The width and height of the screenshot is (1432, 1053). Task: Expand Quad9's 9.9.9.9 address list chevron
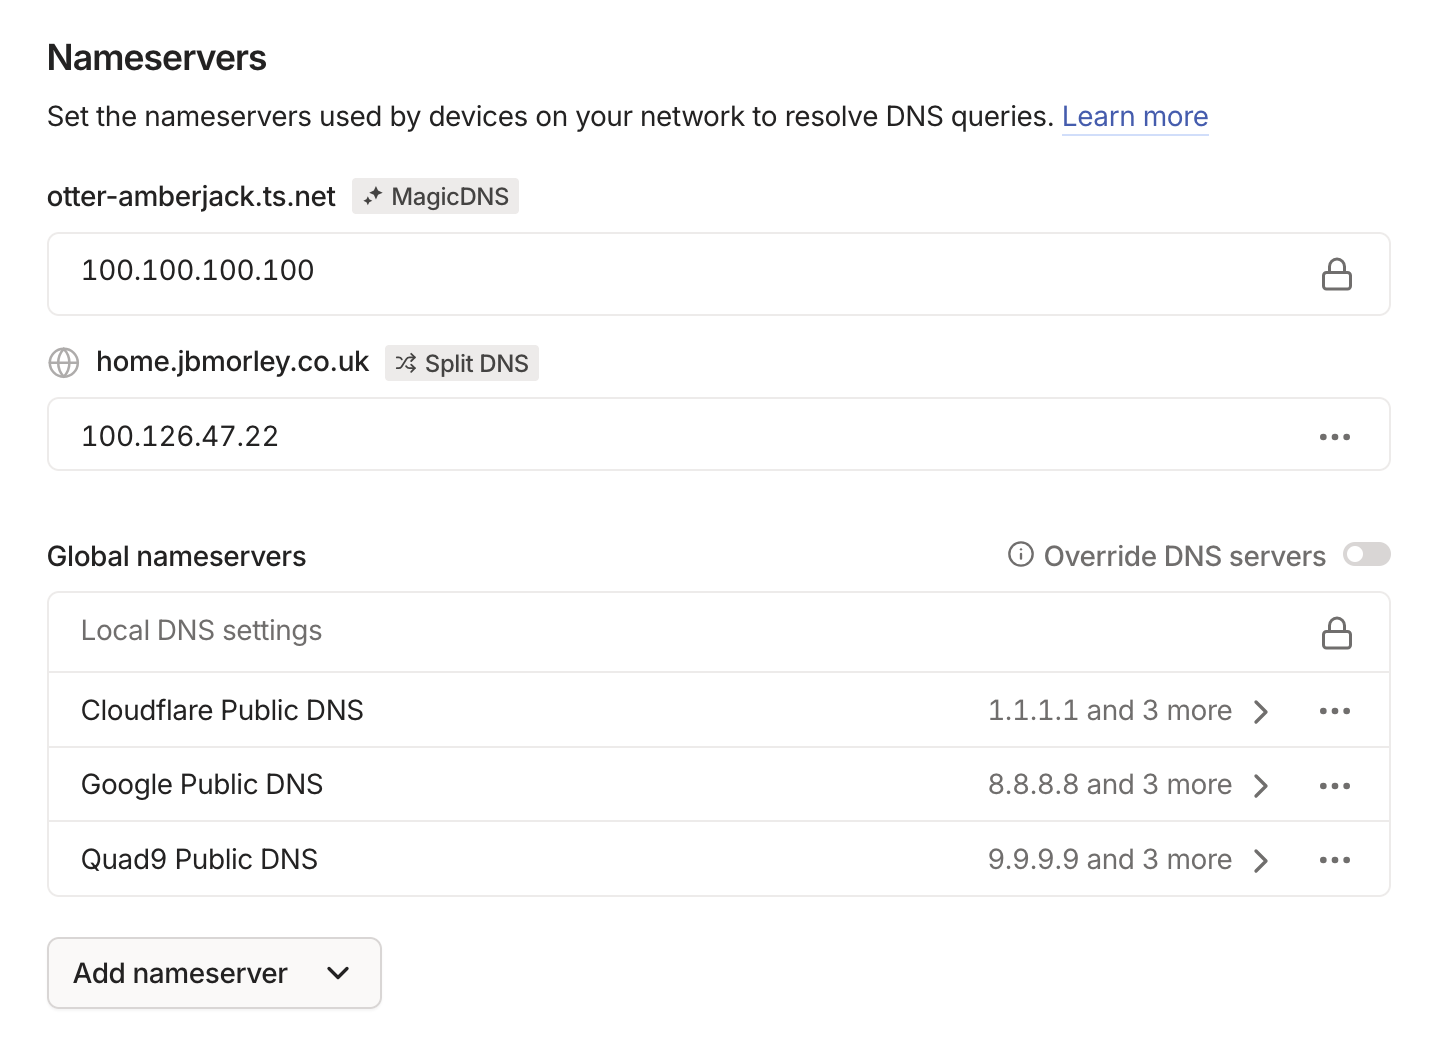[x=1261, y=860]
